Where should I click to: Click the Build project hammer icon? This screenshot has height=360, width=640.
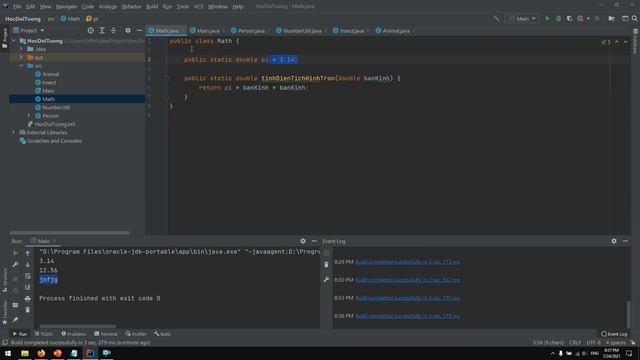(496, 19)
